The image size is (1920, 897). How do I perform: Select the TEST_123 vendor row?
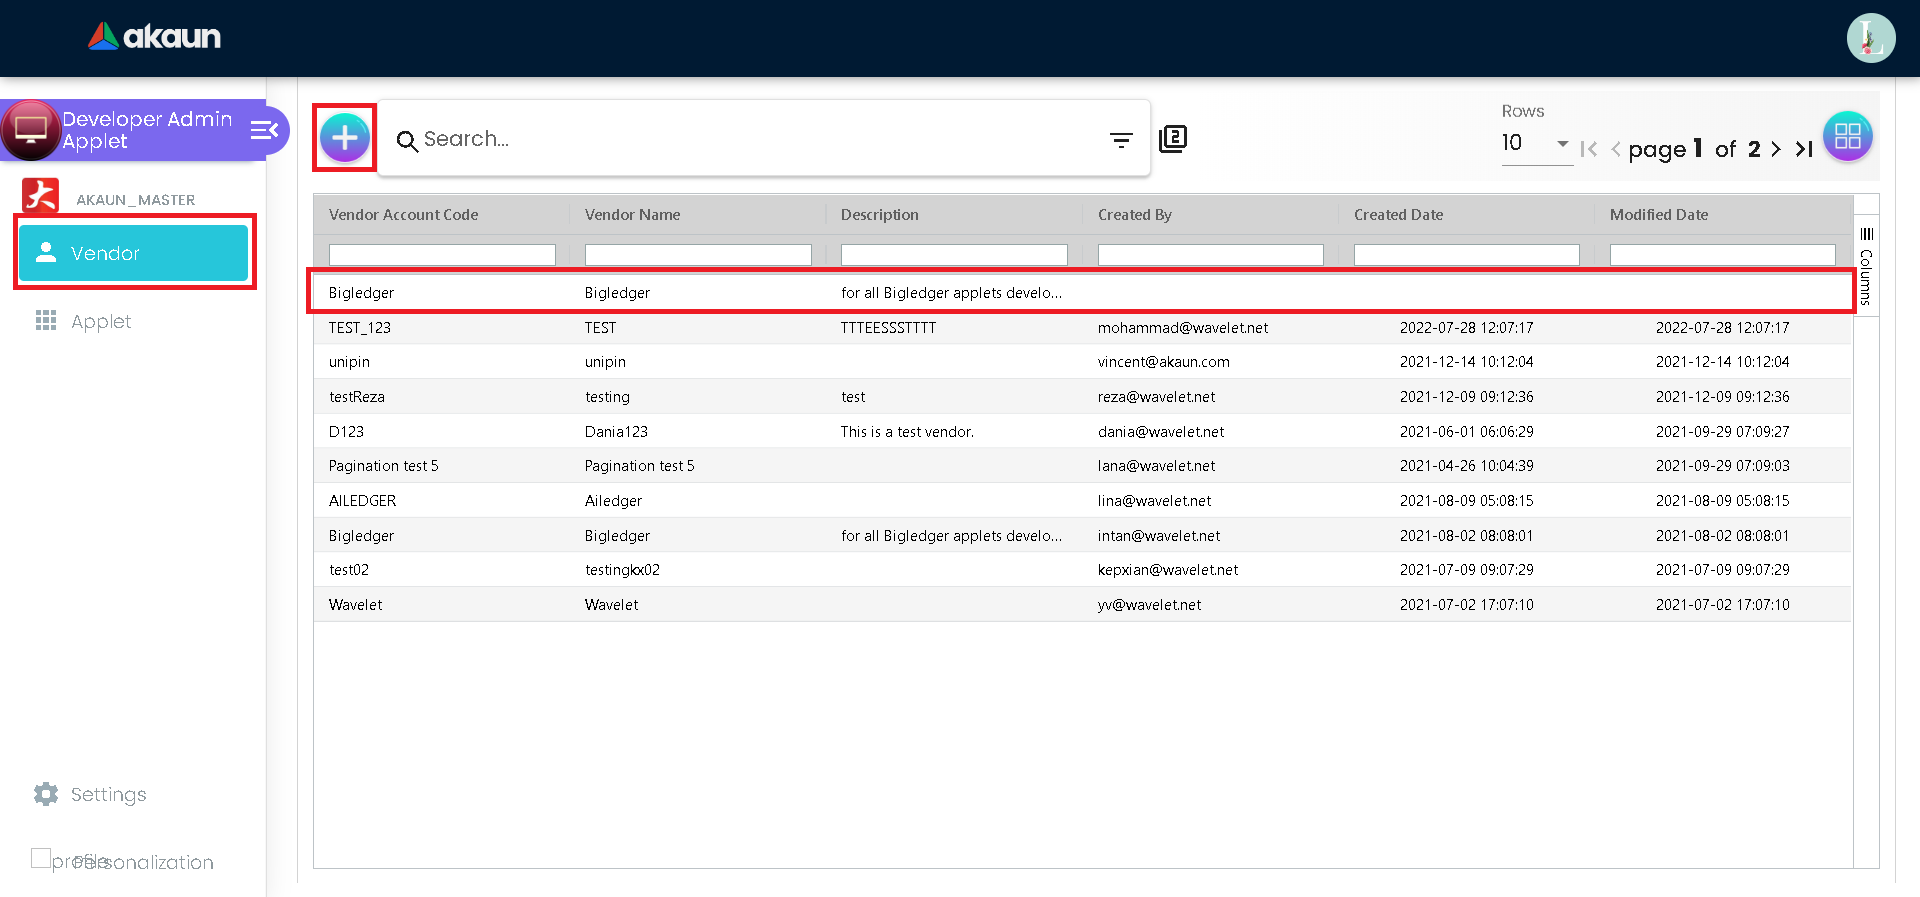700,328
